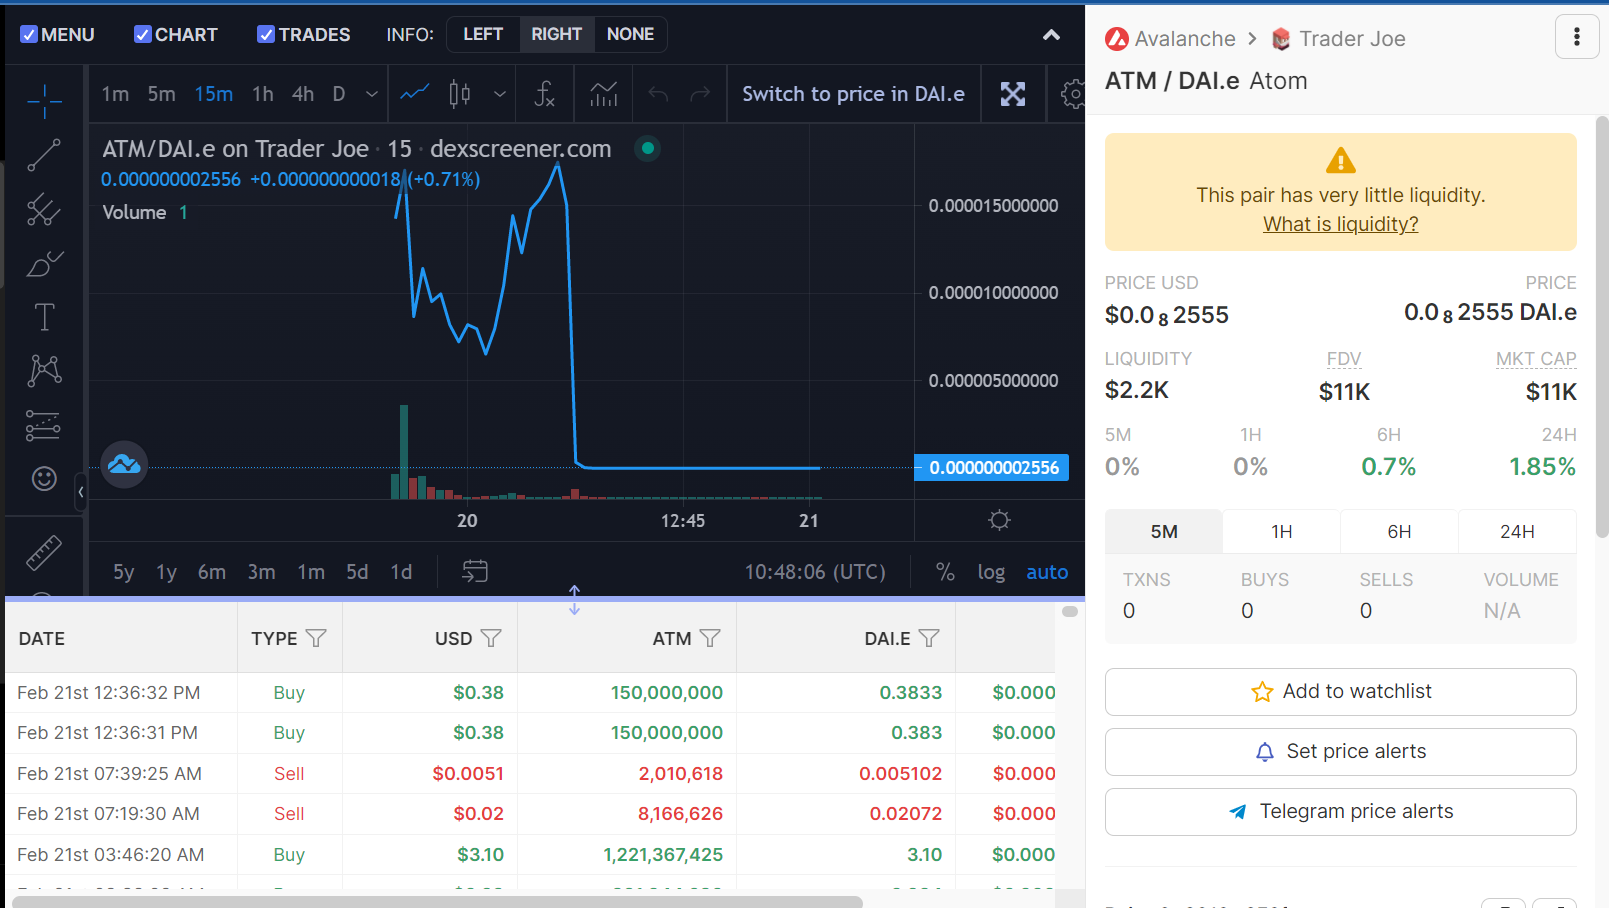
Task: Set chart range to 5d
Action: coord(357,572)
